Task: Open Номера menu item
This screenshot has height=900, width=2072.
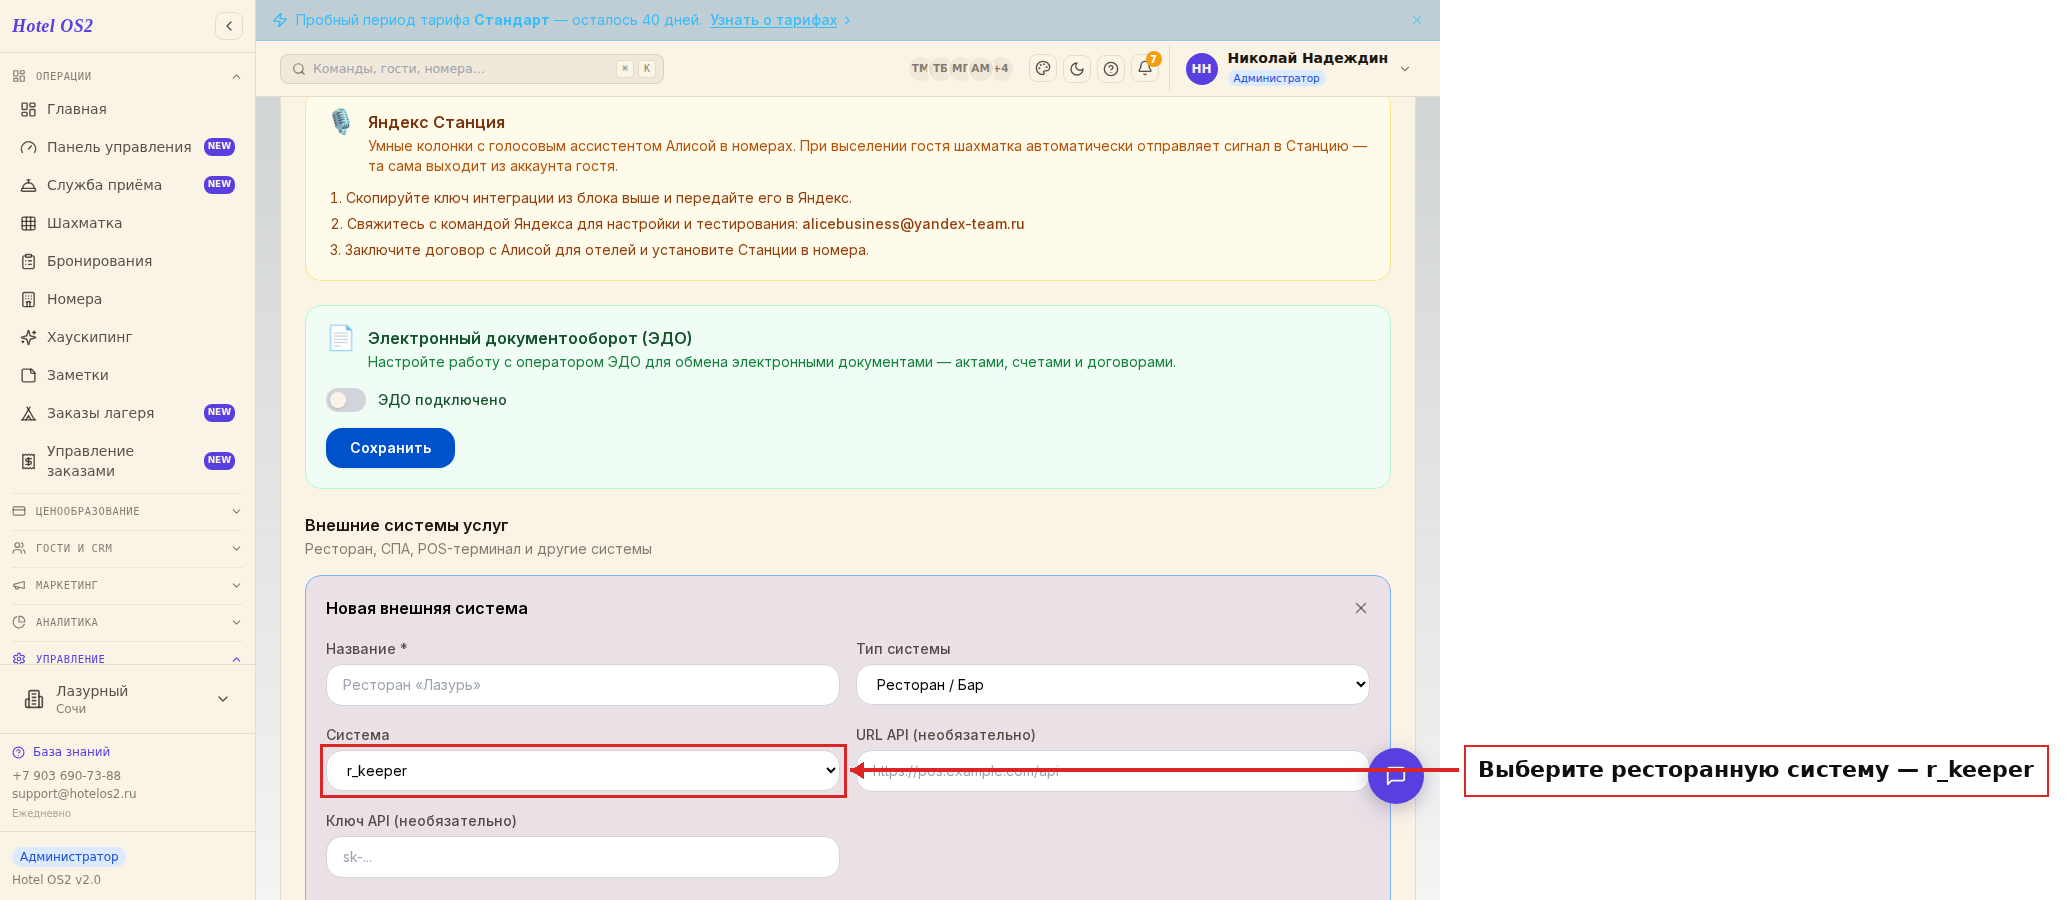Action: click(127, 299)
